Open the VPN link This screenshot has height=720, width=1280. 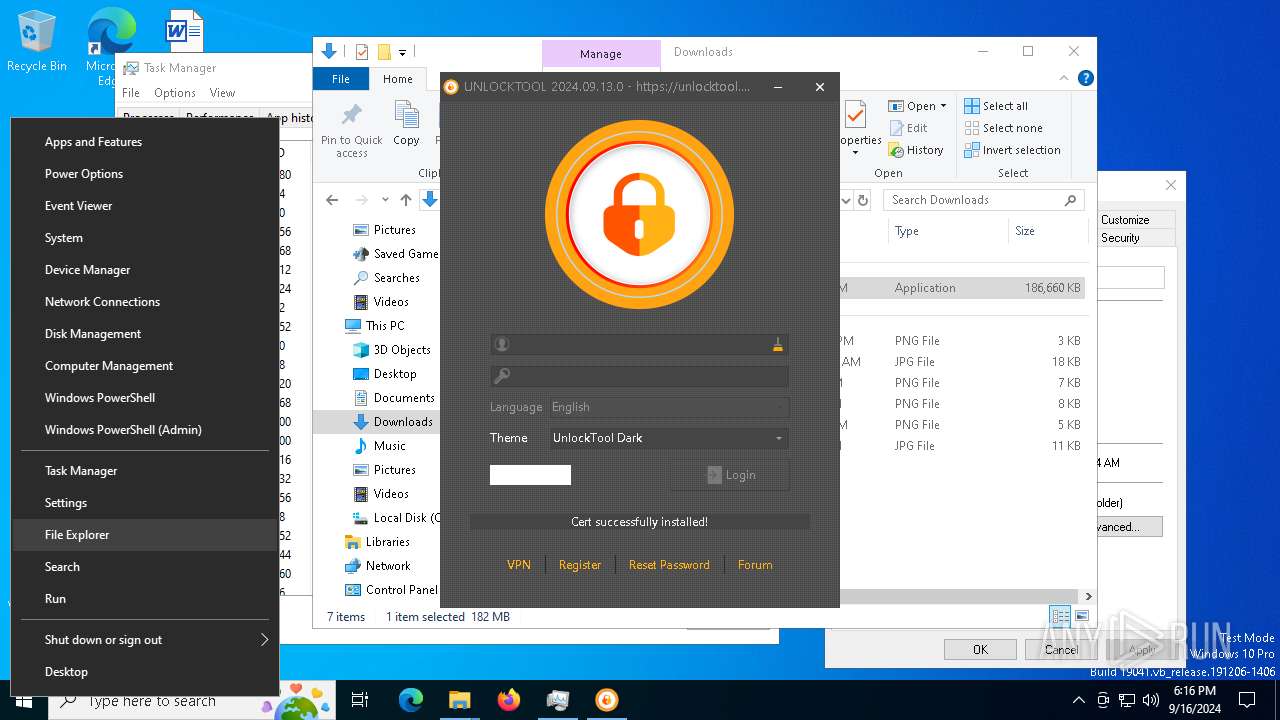click(519, 565)
